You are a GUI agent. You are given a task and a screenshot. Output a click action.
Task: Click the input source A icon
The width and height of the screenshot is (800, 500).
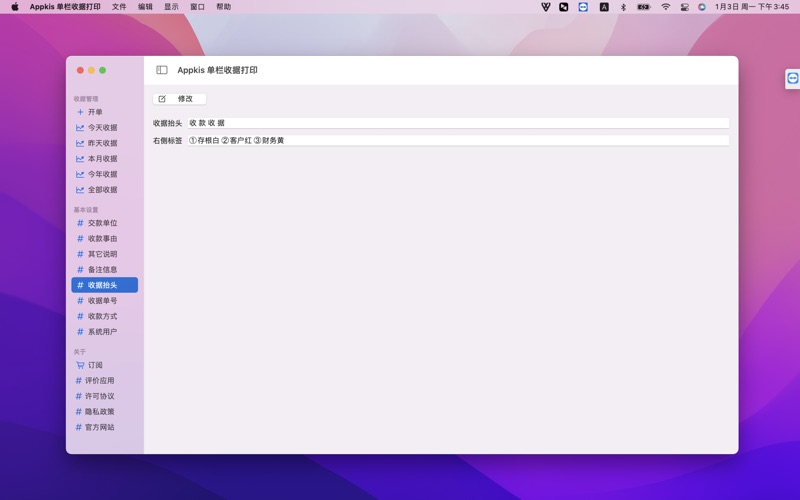pos(604,7)
